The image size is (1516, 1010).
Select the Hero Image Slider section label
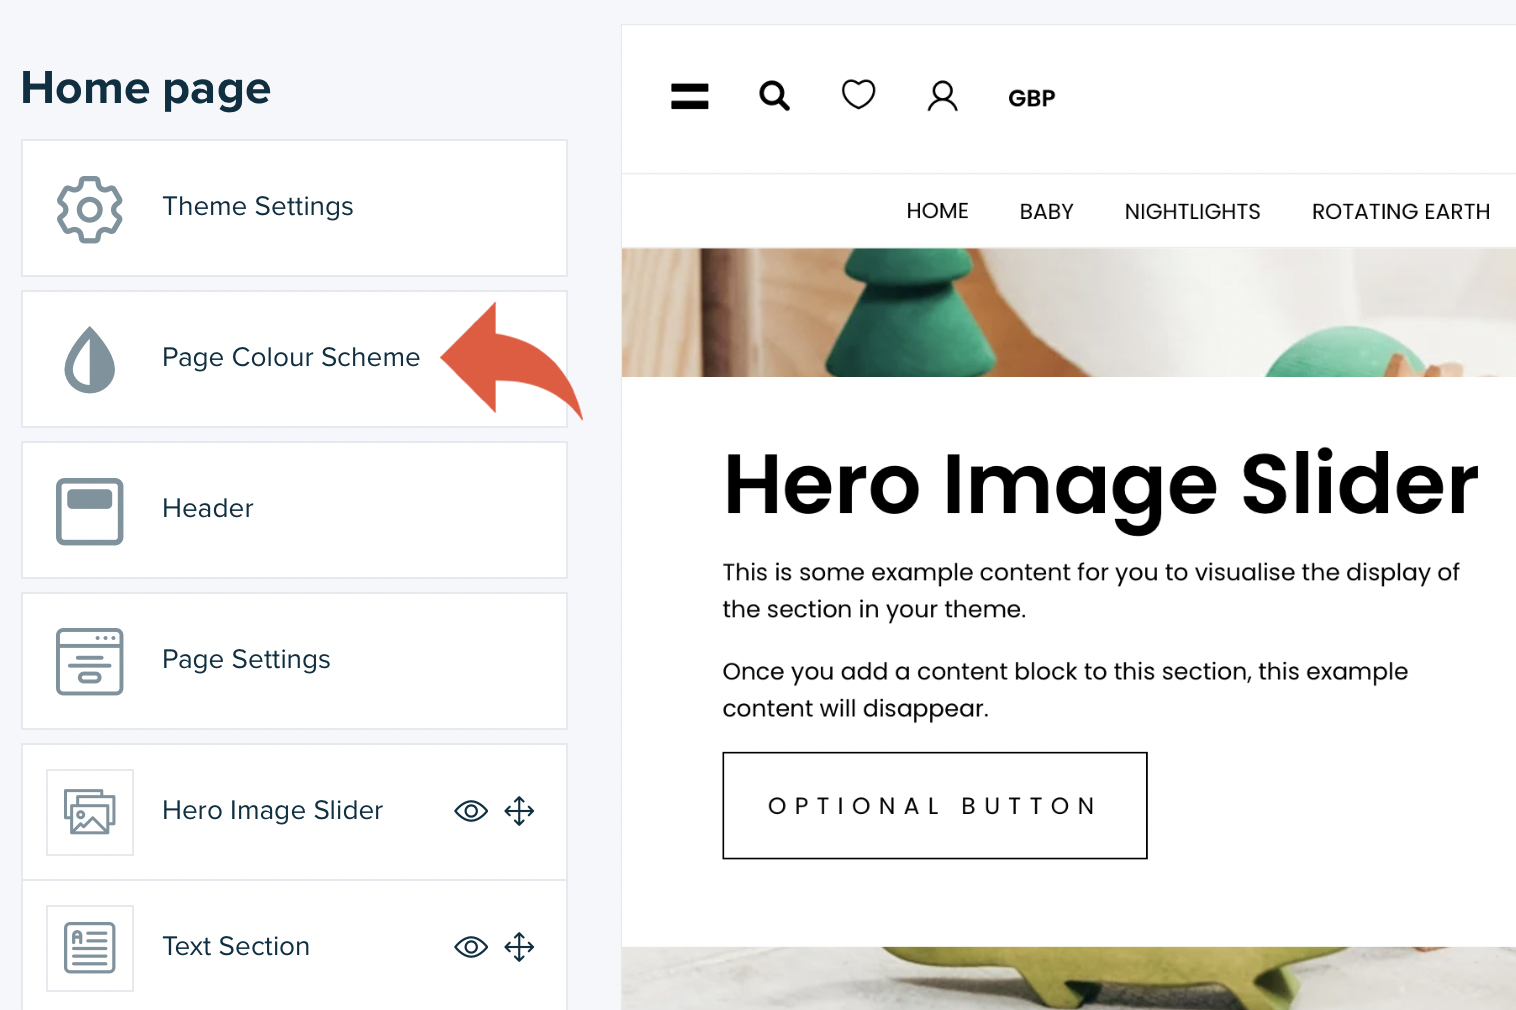pos(273,810)
